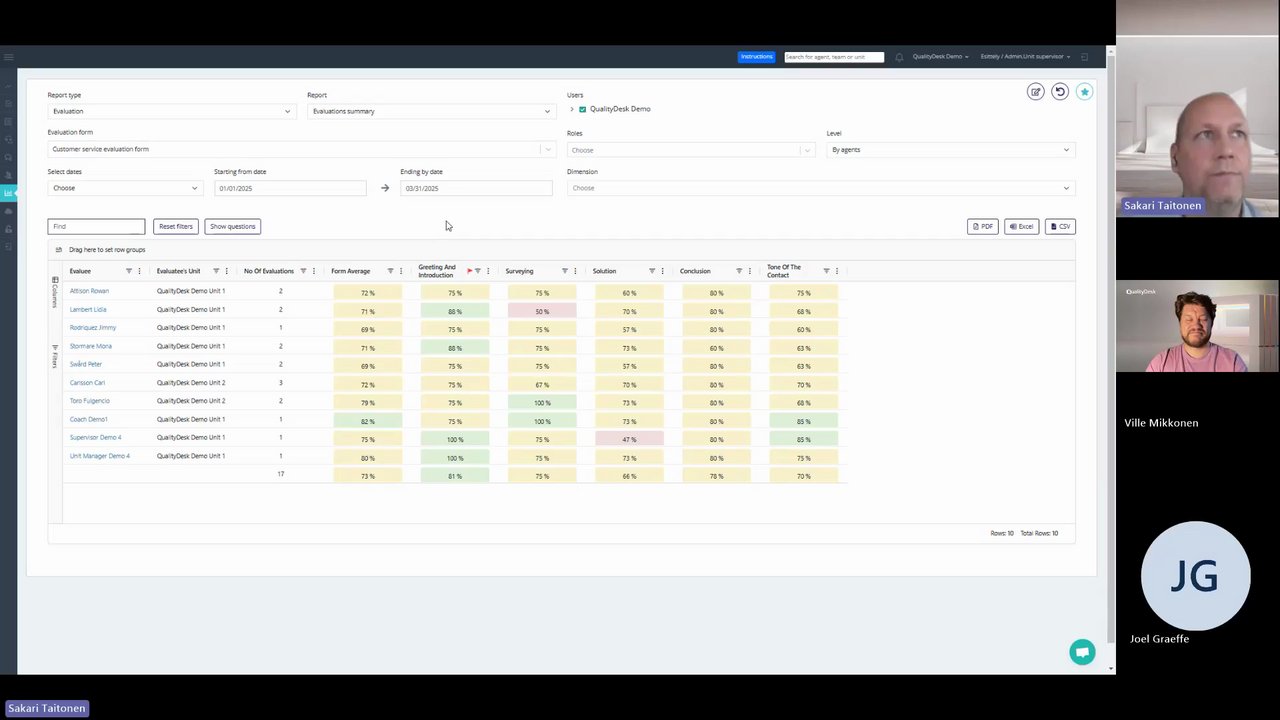Mark report as favorite with star icon

[1084, 92]
